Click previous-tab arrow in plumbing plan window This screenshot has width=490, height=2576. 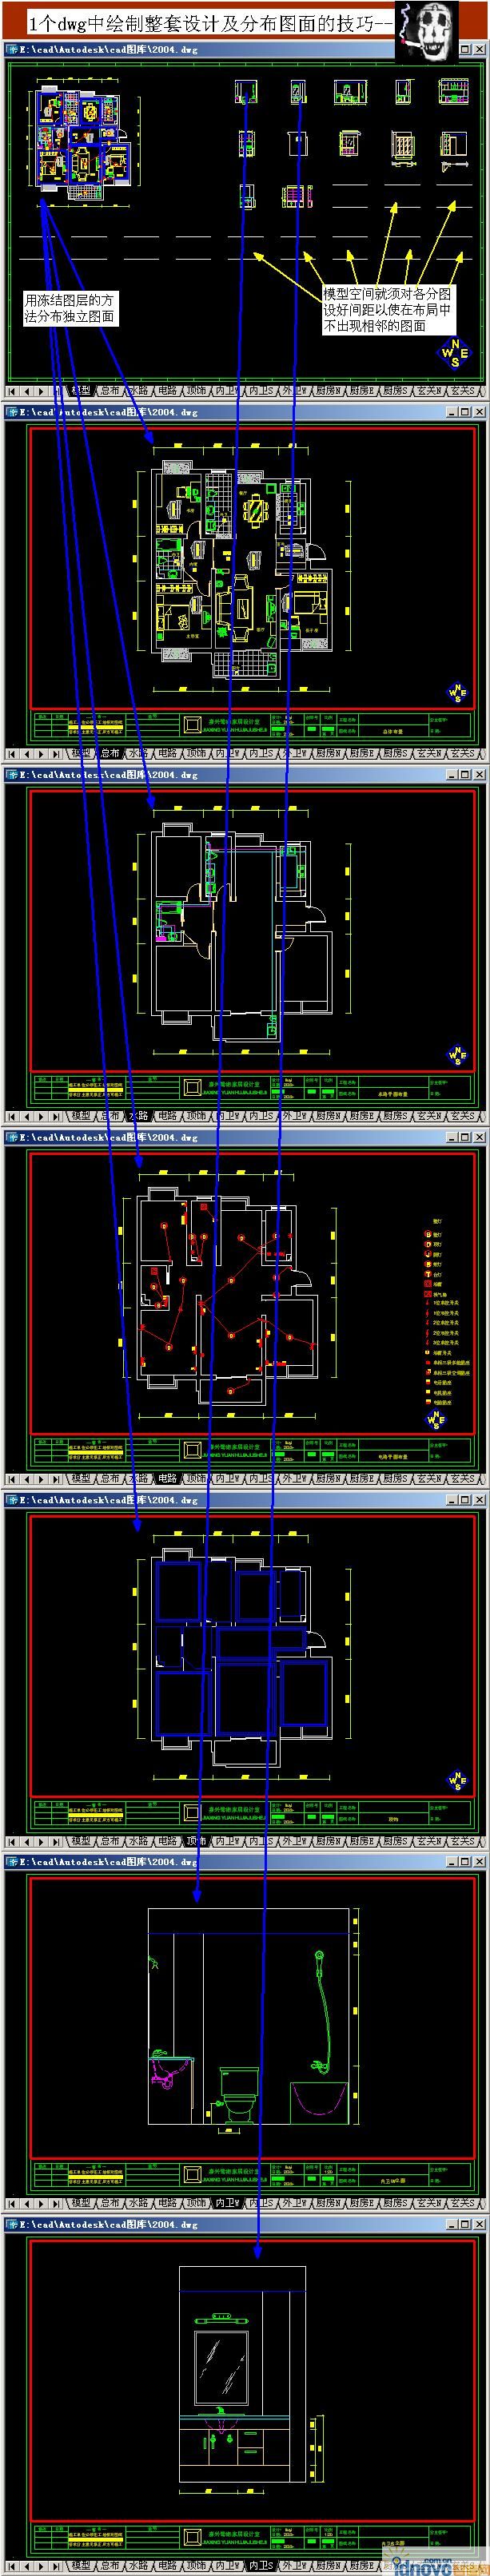27,1115
